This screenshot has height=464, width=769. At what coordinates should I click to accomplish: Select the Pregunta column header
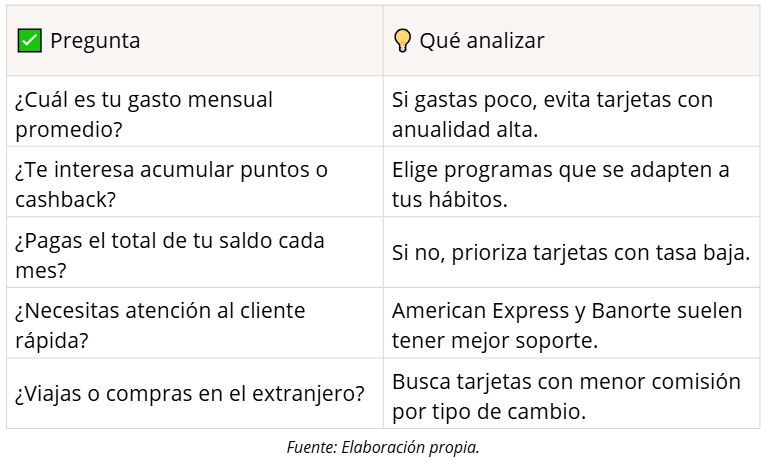95,41
